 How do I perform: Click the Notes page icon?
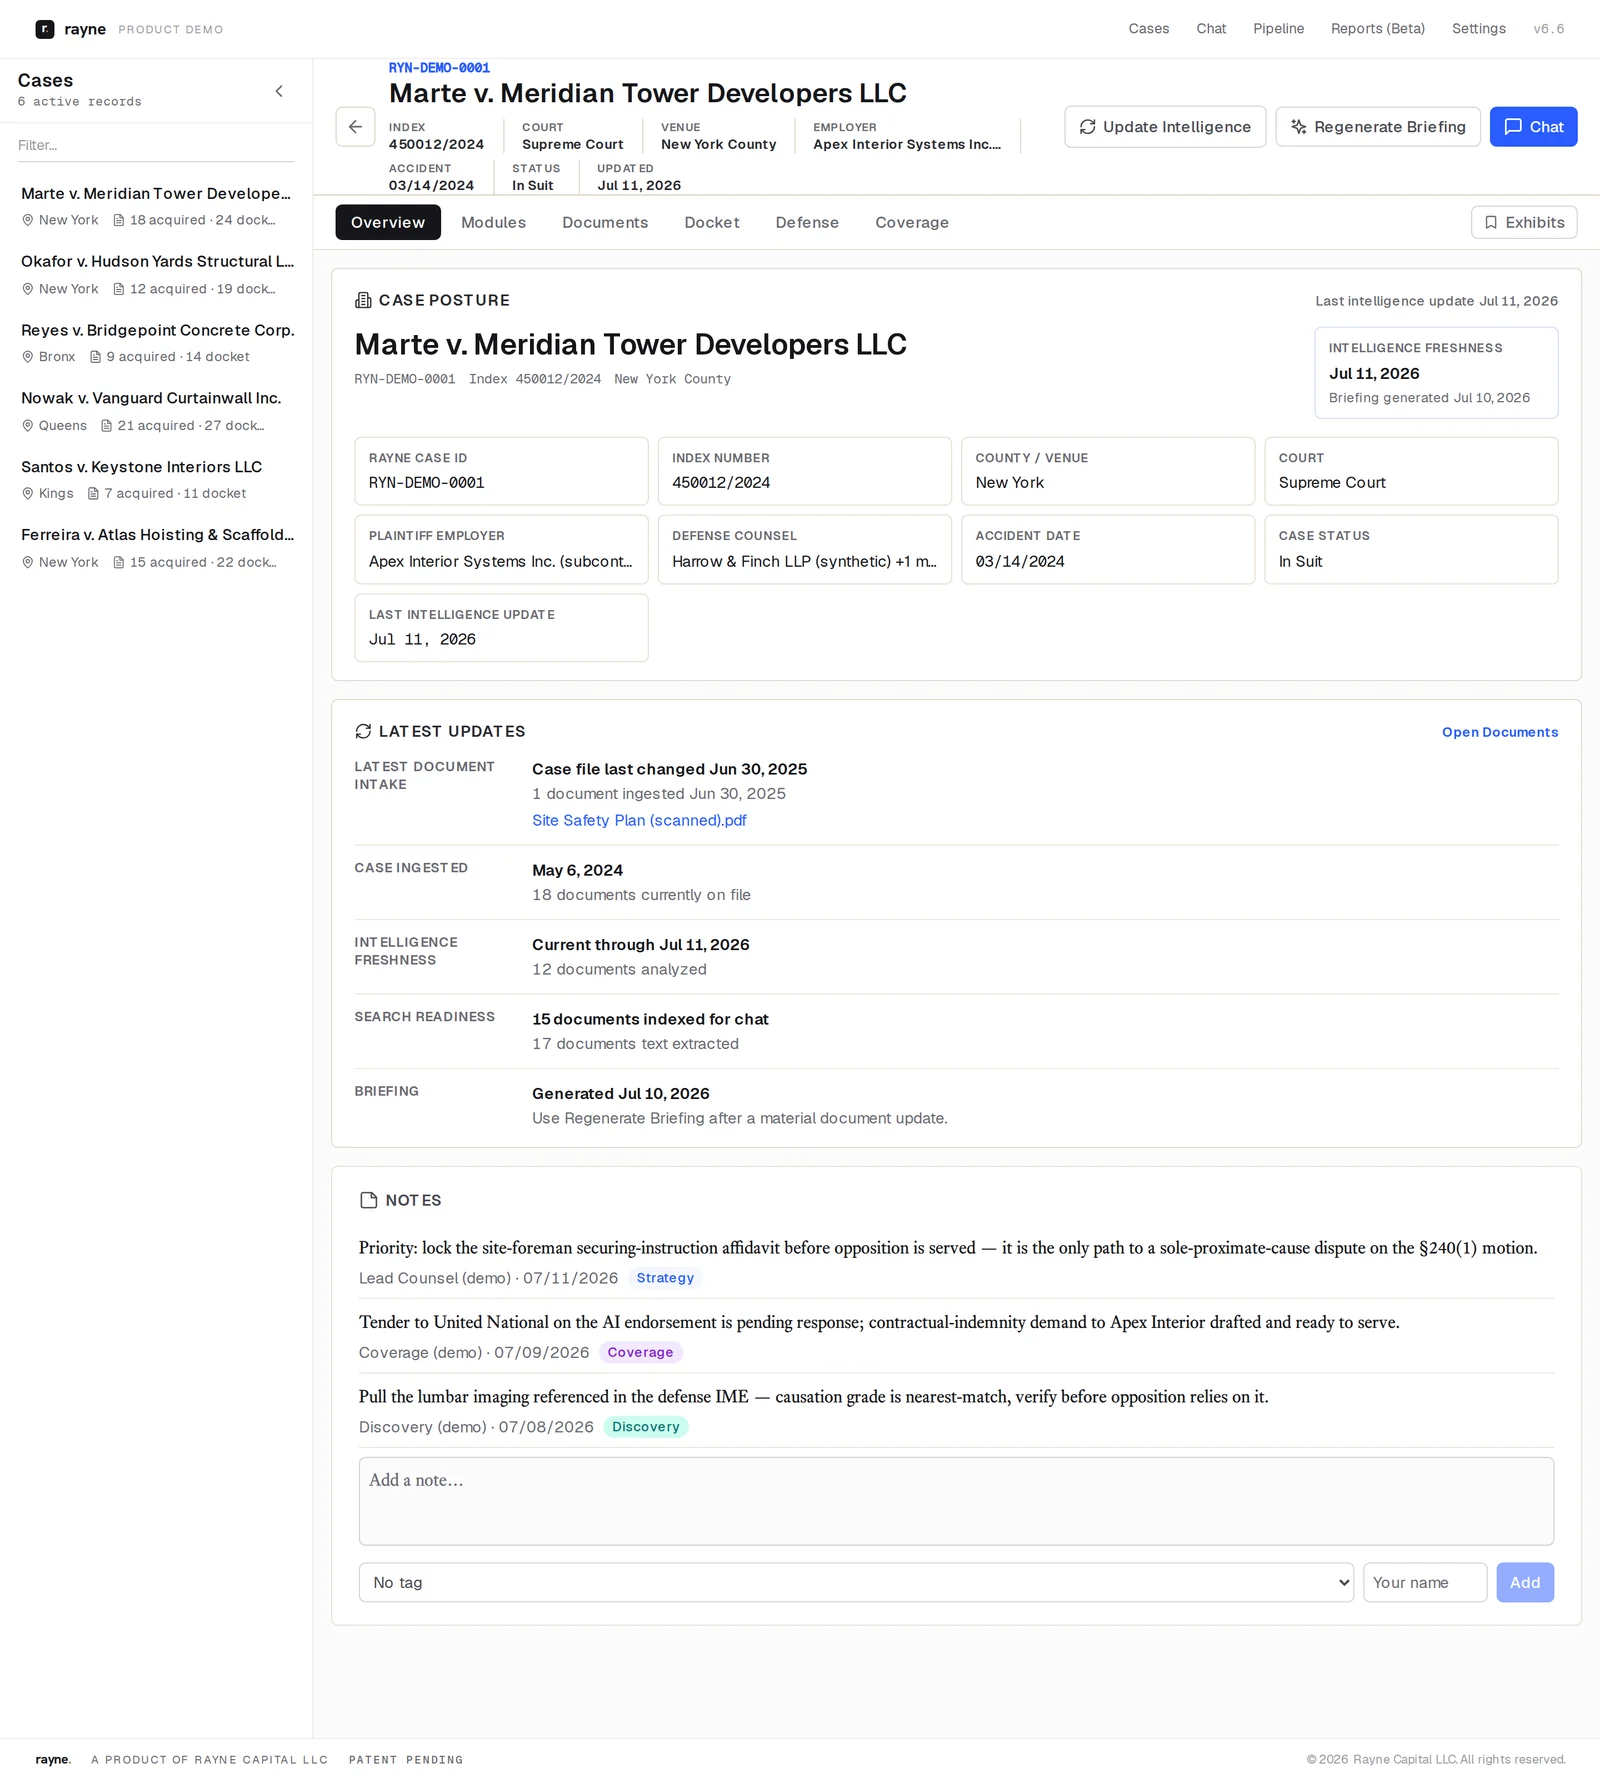click(368, 1200)
